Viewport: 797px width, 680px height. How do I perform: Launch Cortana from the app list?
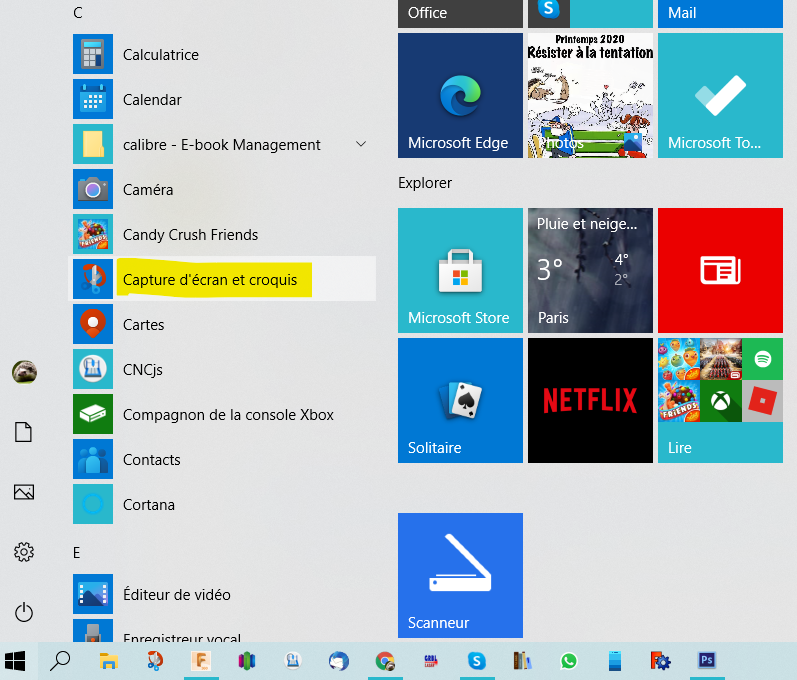click(x=222, y=504)
